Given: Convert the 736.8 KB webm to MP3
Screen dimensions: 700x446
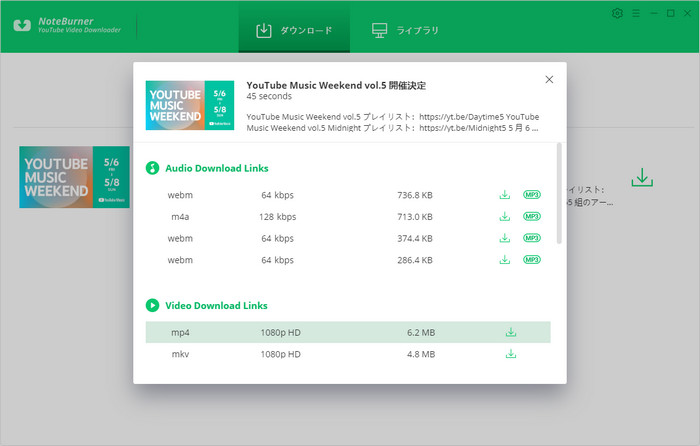Looking at the screenshot, I should pyautogui.click(x=532, y=195).
